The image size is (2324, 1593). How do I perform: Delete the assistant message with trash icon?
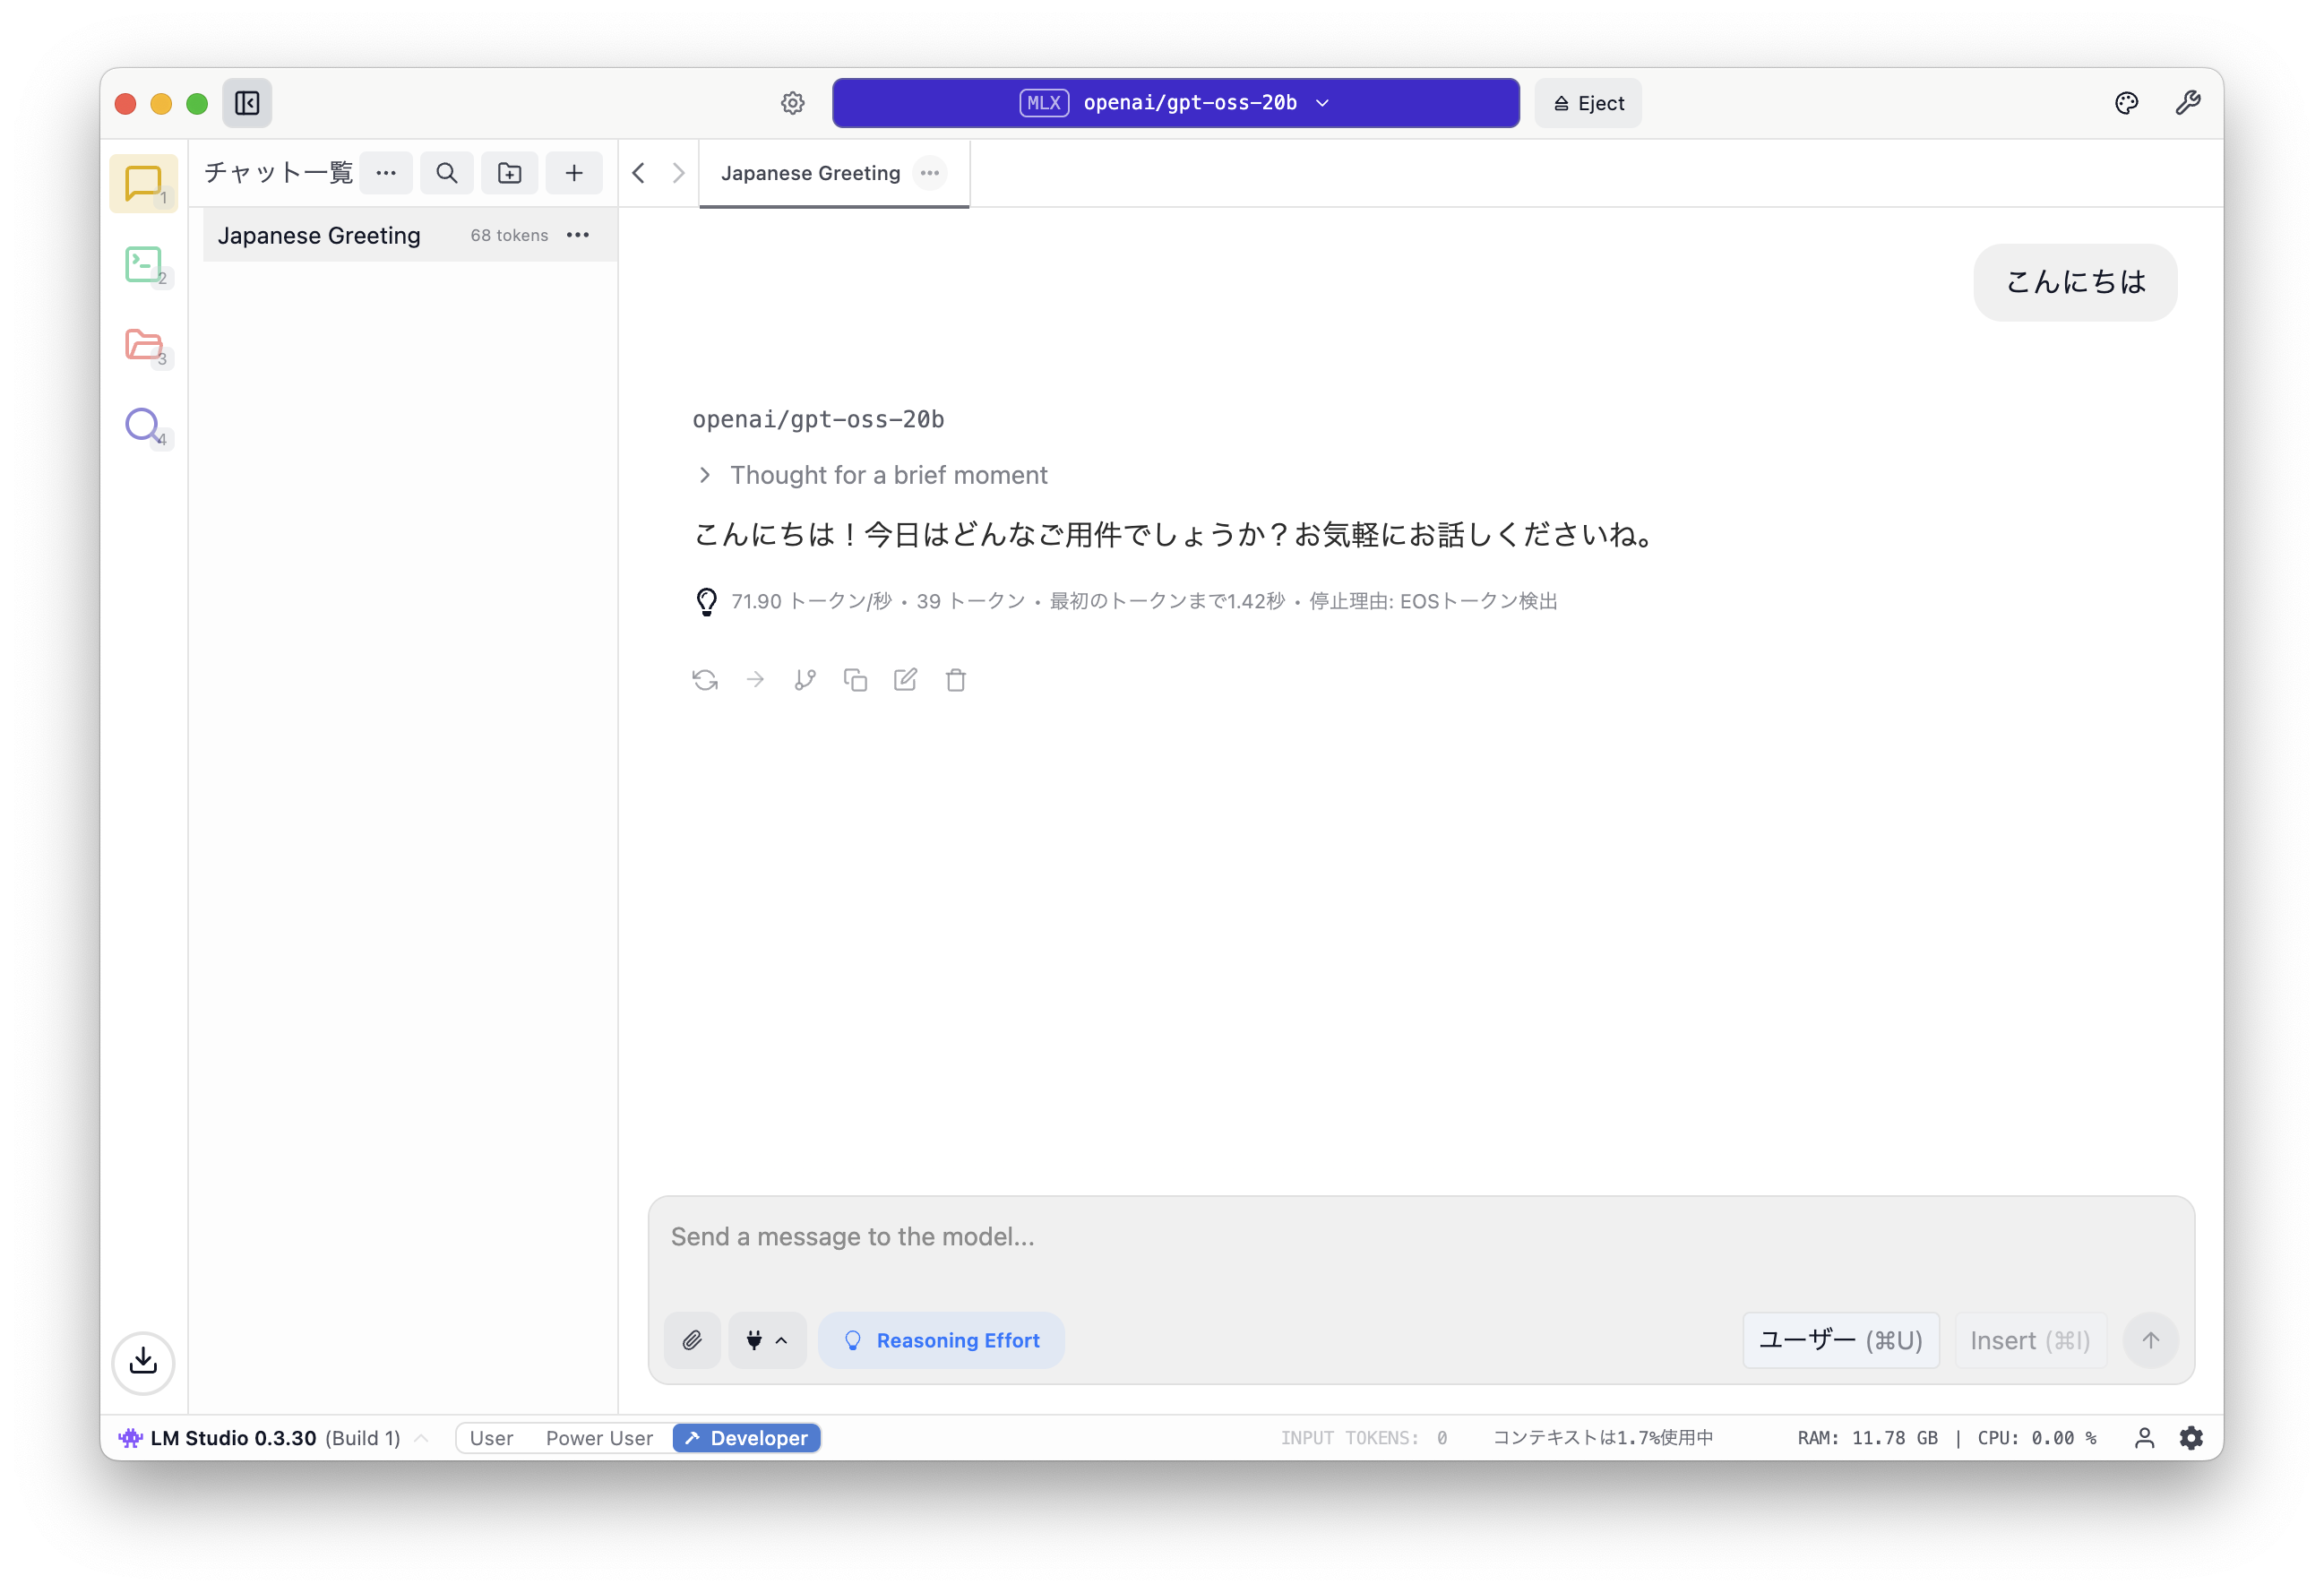(x=956, y=680)
